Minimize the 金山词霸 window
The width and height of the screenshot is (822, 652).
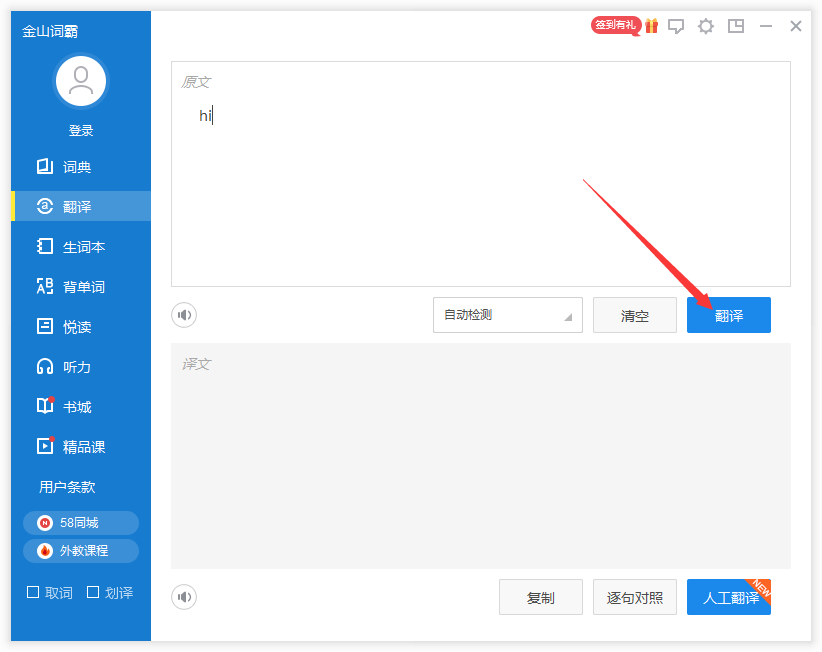coord(766,26)
